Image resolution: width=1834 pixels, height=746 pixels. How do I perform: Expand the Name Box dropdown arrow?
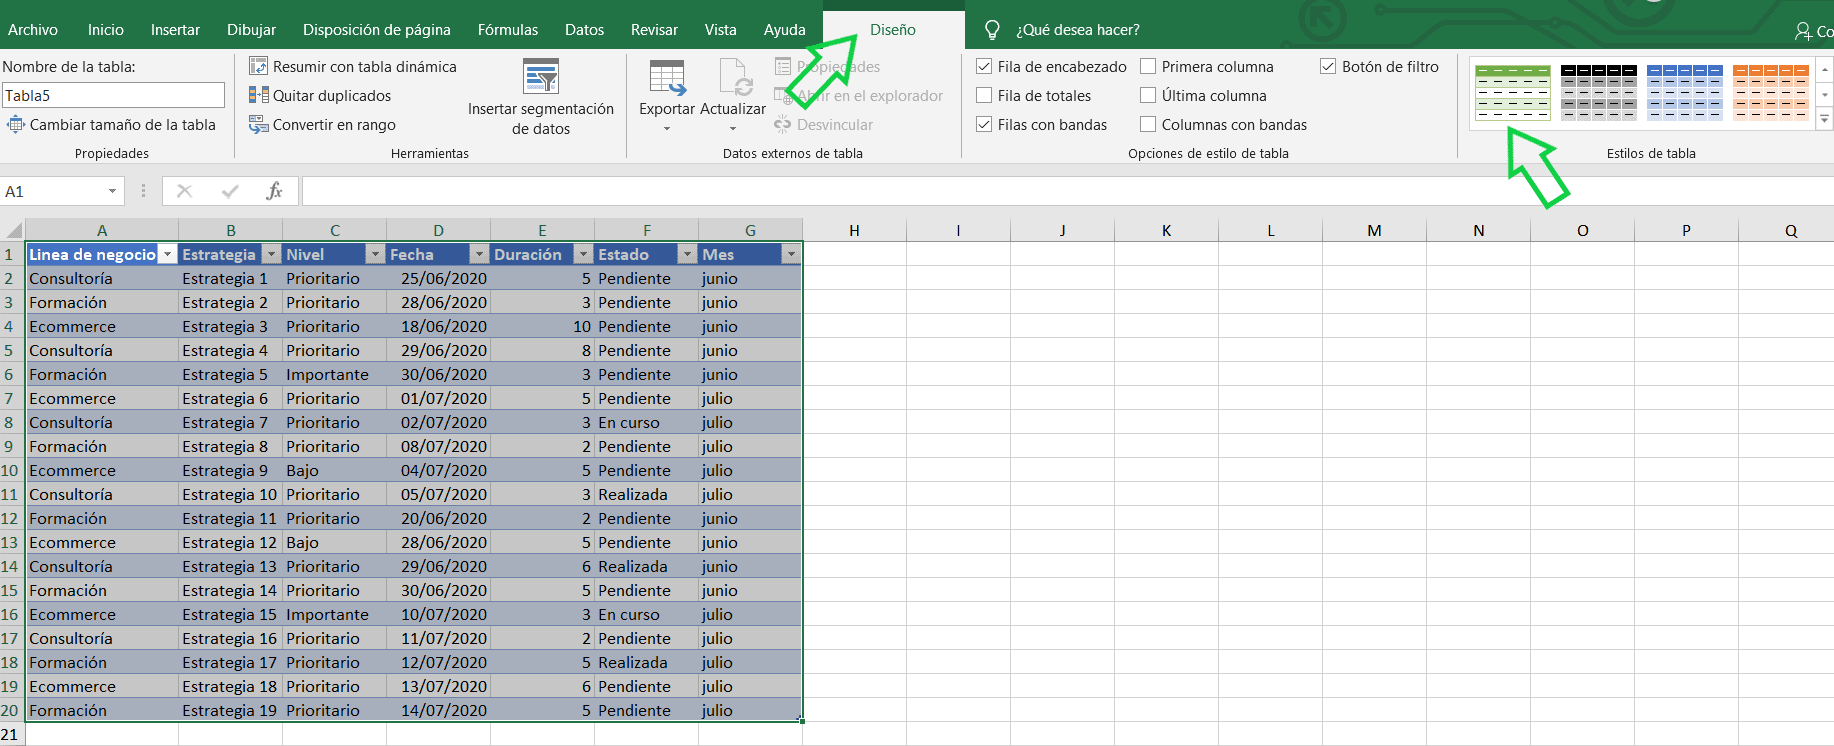coord(112,191)
